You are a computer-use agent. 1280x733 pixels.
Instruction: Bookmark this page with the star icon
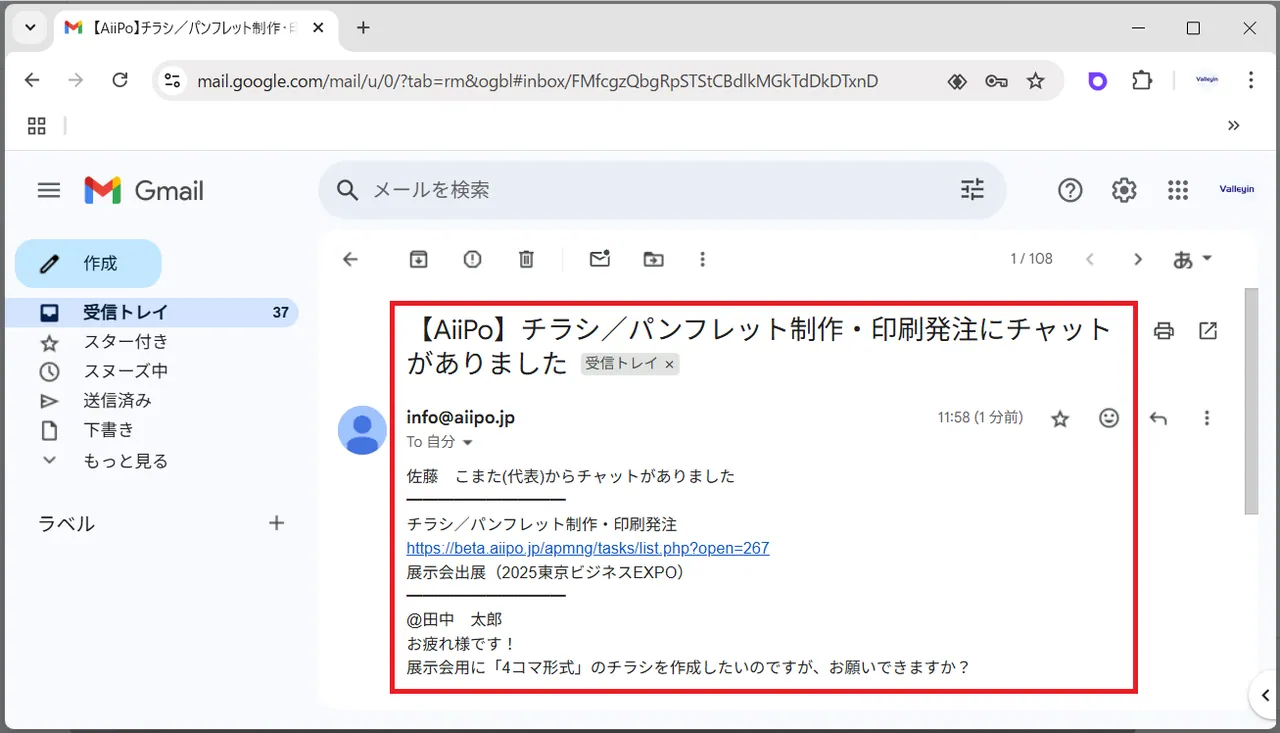[1036, 81]
